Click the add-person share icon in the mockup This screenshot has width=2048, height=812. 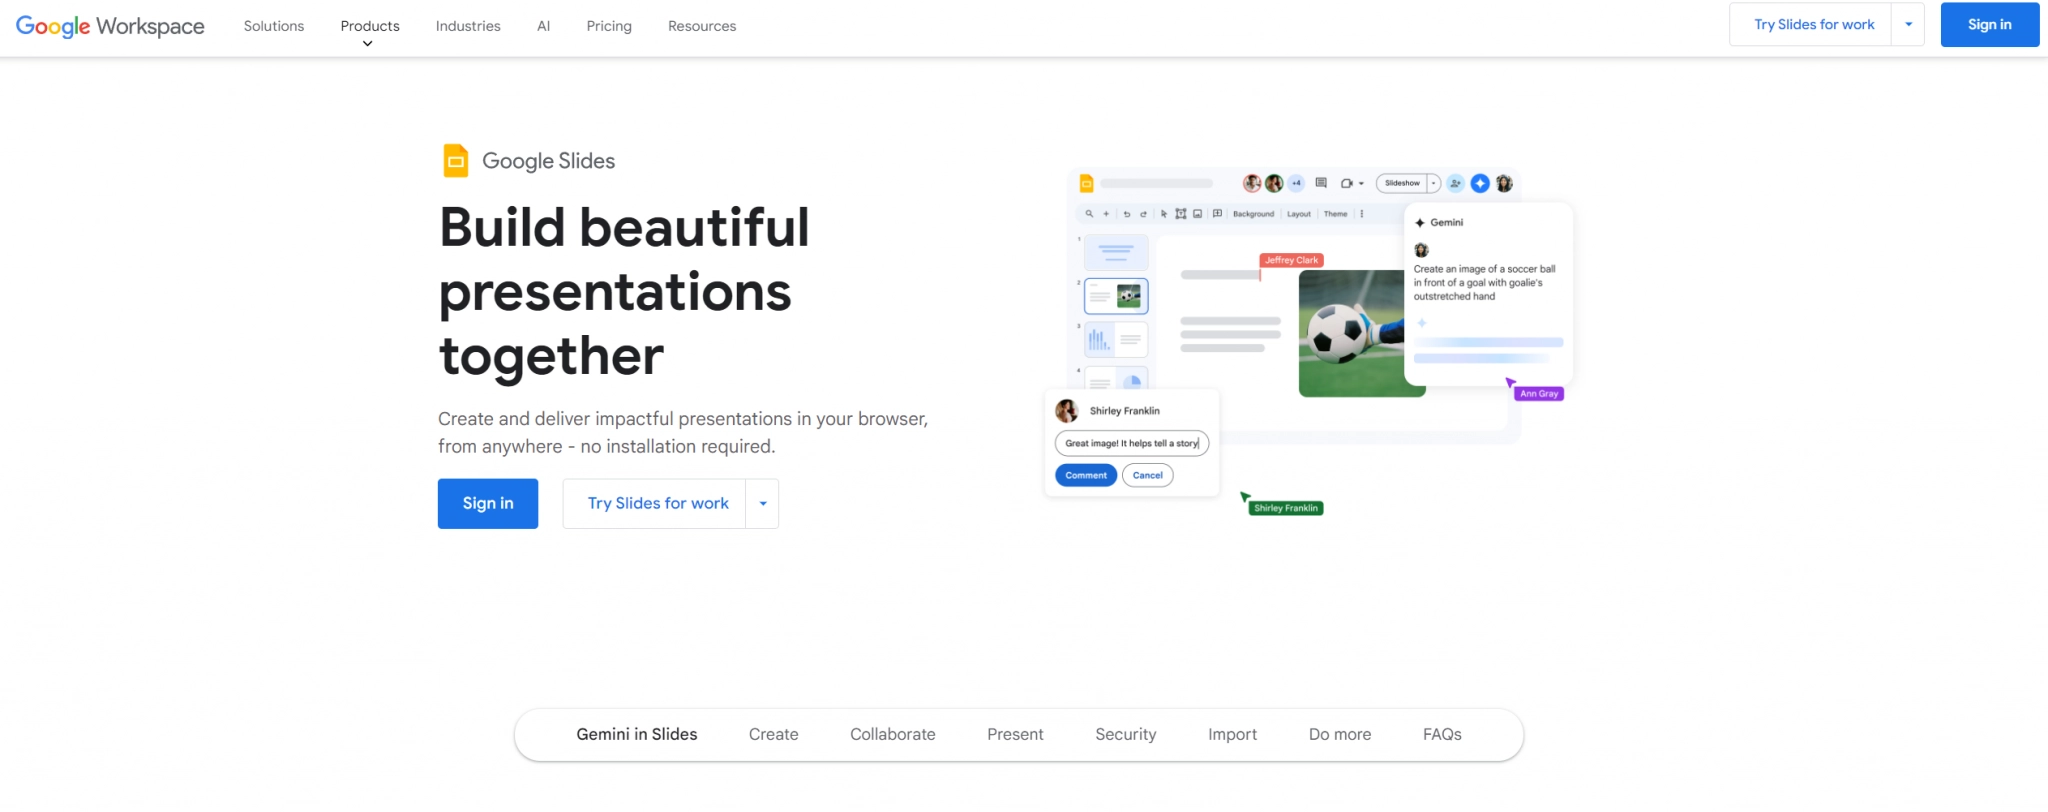click(1455, 183)
